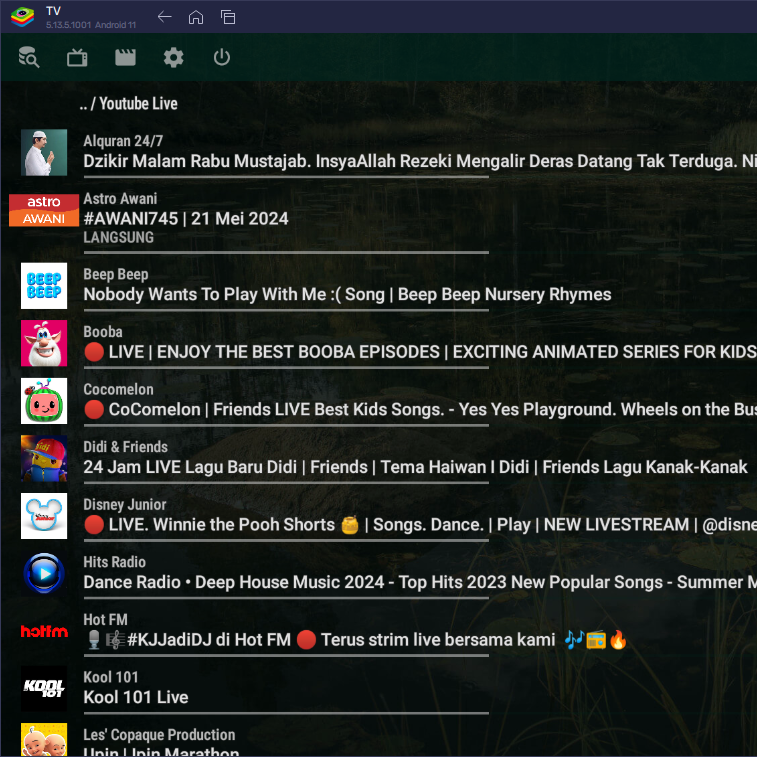Open '#KJJadiDJ di Hot FM' stream
Image resolution: width=757 pixels, height=757 pixels.
pos(356,640)
